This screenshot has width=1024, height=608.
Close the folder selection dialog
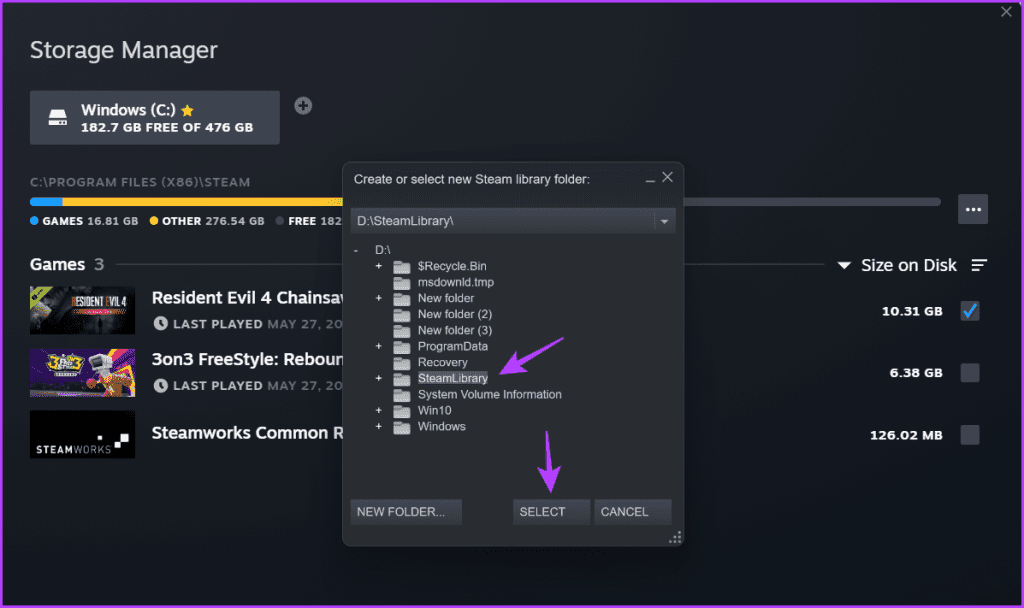pos(667,177)
